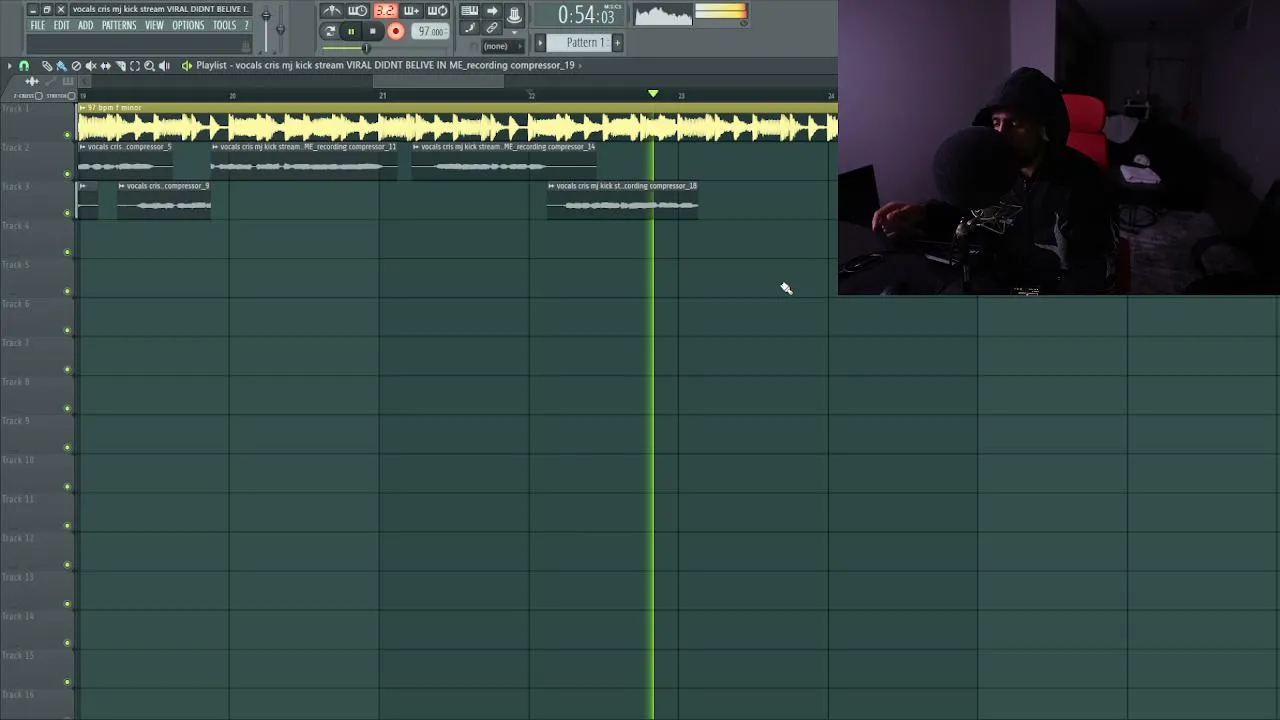Click the playhead marker on timeline
Screen dimensions: 1280x720
pos(653,94)
